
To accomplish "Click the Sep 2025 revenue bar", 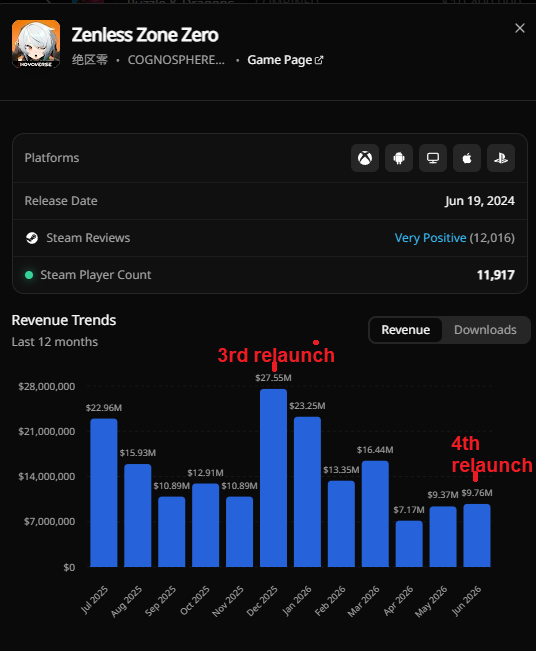I will [x=172, y=532].
